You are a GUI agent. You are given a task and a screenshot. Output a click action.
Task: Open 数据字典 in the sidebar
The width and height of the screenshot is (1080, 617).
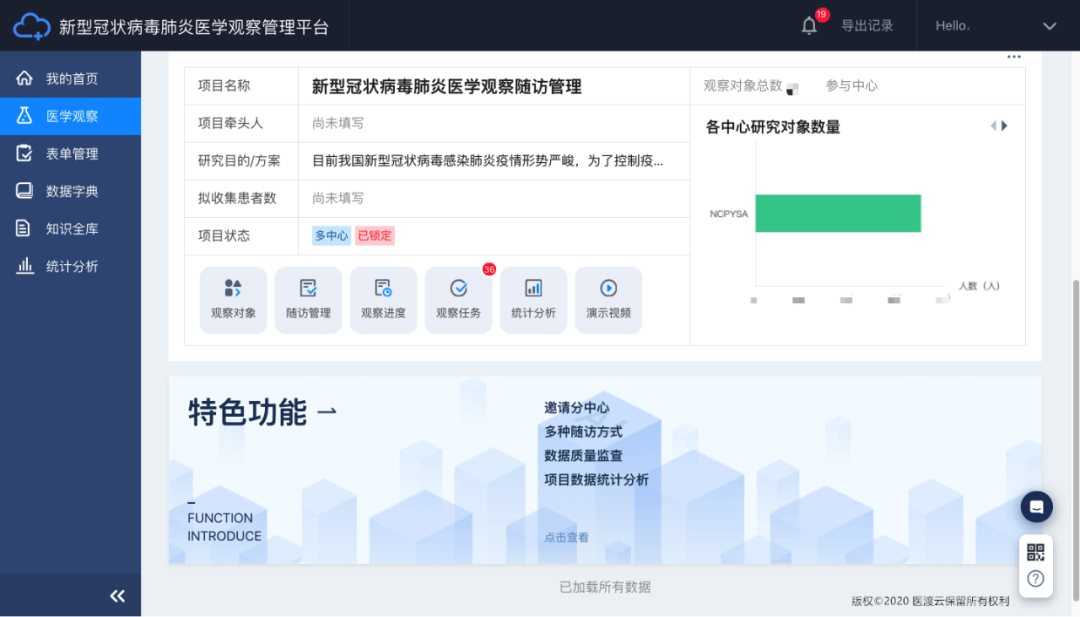70,190
